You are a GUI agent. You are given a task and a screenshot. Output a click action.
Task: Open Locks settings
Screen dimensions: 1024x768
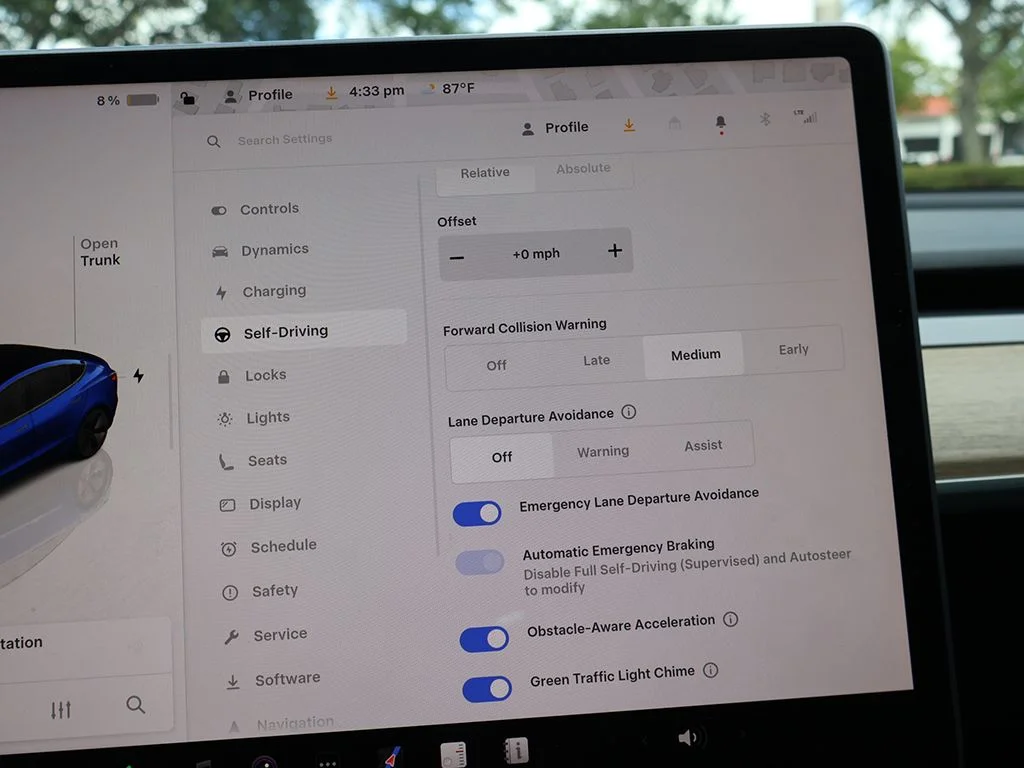[x=252, y=376]
